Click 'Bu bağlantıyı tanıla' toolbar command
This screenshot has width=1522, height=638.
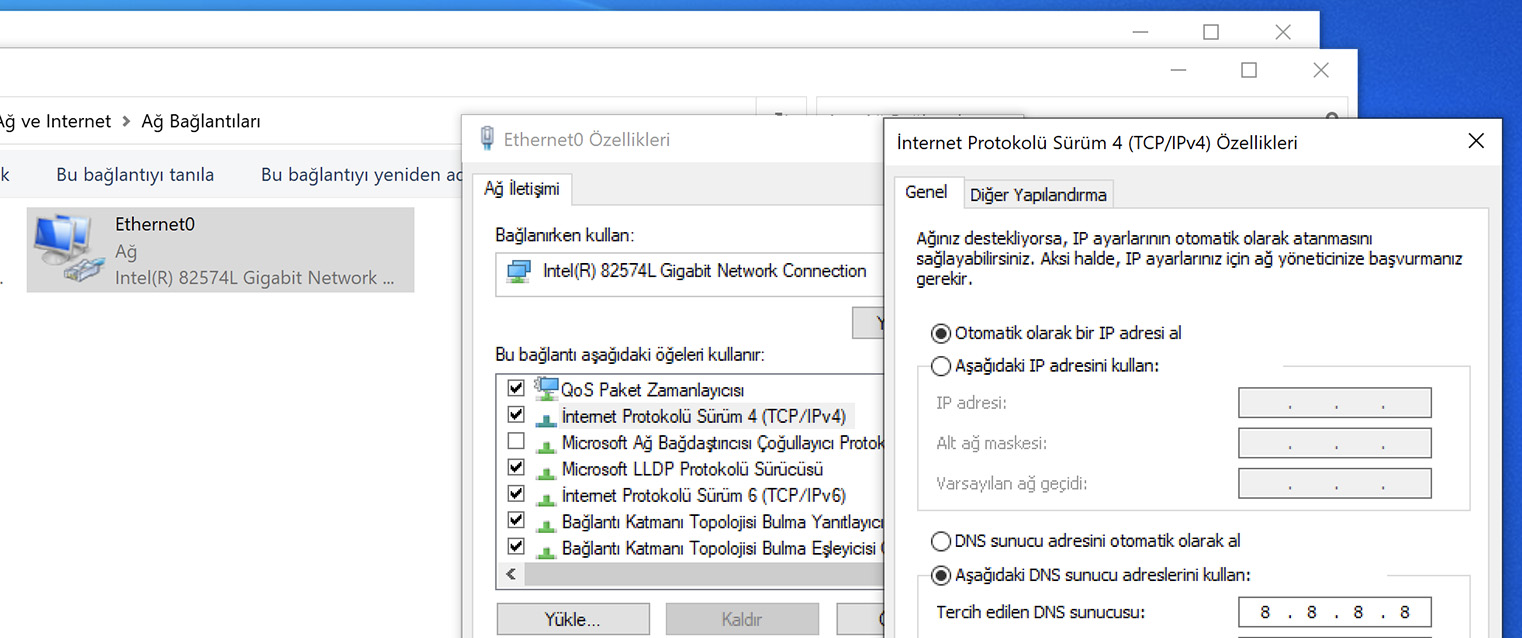coord(135,175)
